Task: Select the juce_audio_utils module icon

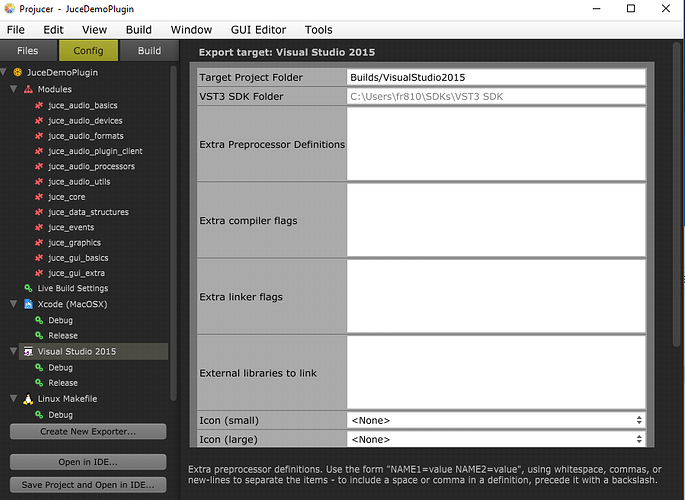Action: click(x=39, y=182)
